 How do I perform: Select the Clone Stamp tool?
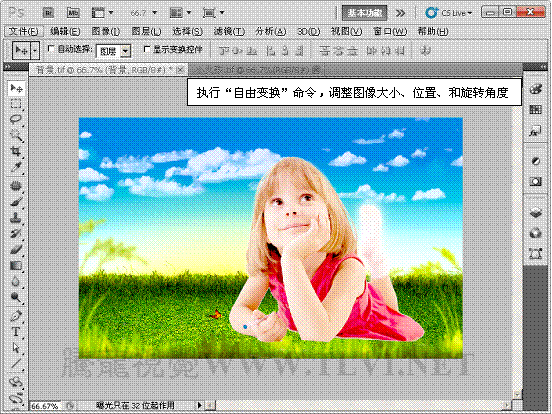[x=16, y=218]
